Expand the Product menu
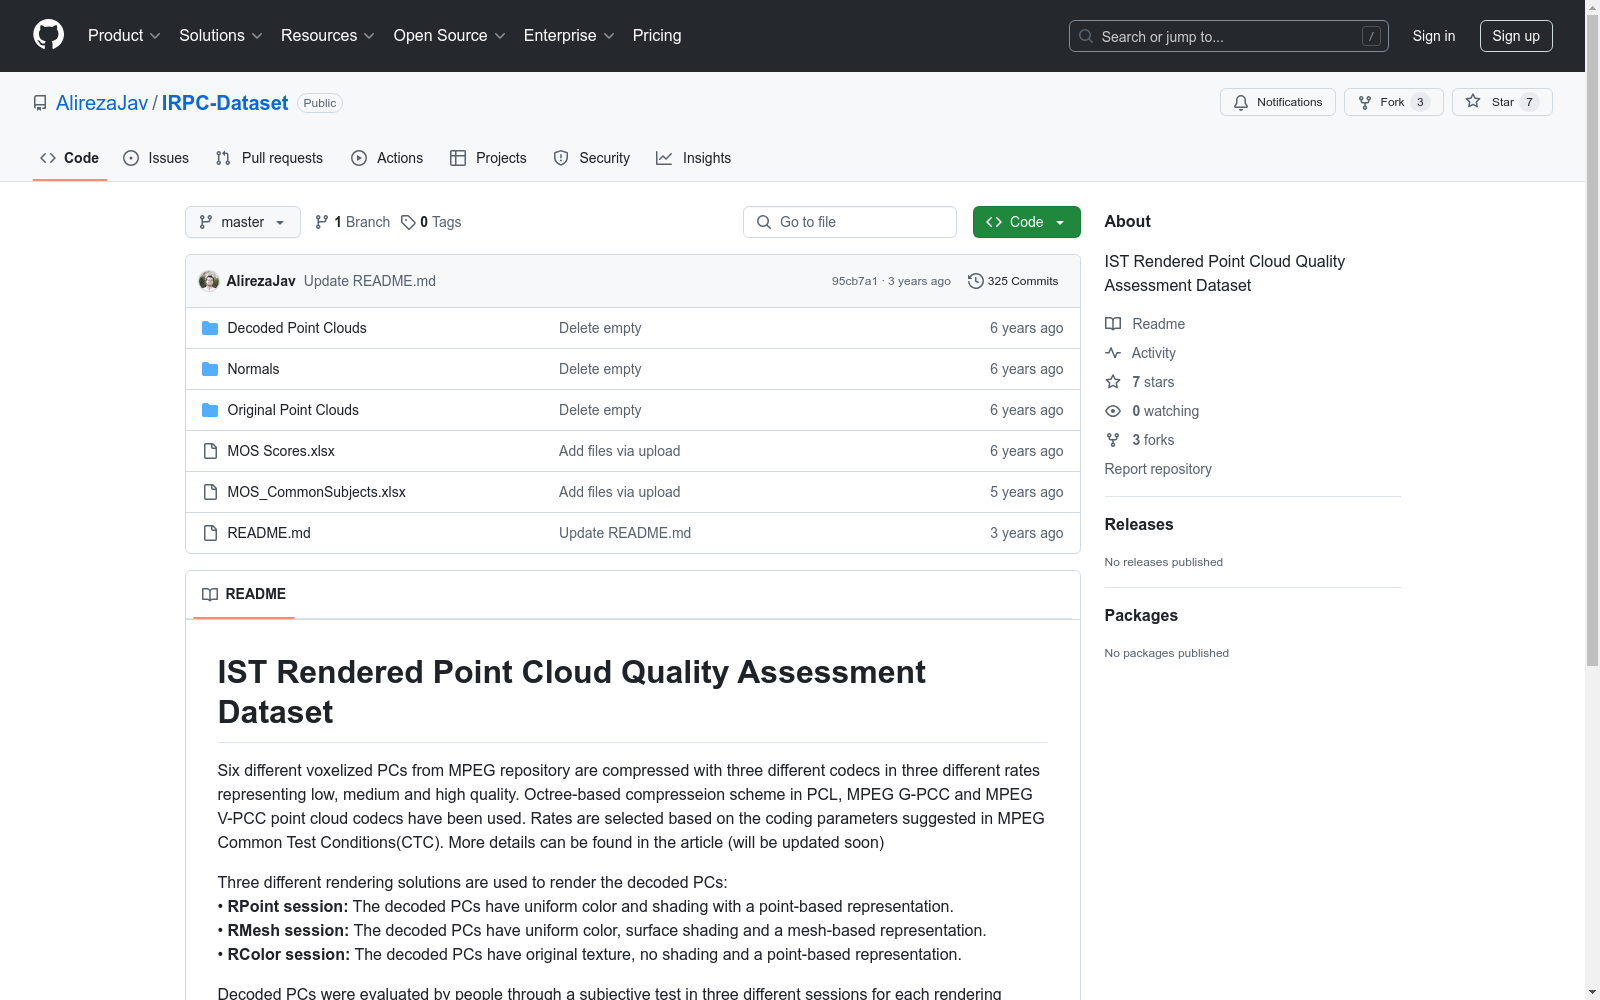1600x1000 pixels. [124, 36]
